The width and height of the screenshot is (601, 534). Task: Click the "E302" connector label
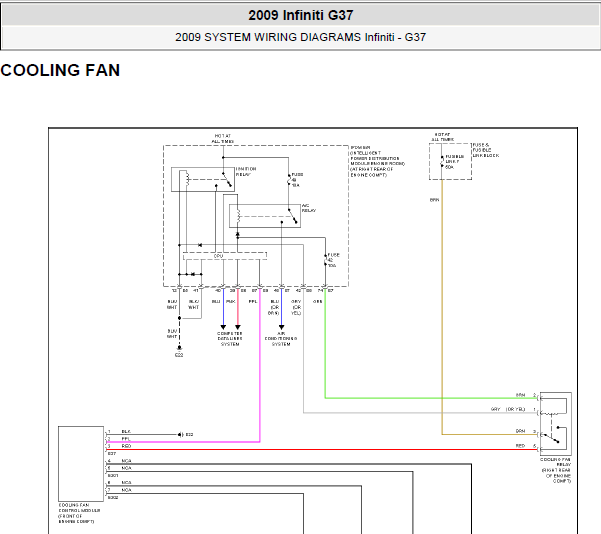pos(113,498)
